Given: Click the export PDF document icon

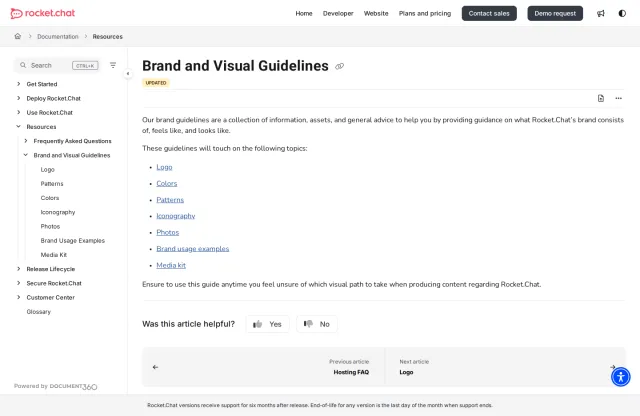Looking at the screenshot, I should (601, 98).
